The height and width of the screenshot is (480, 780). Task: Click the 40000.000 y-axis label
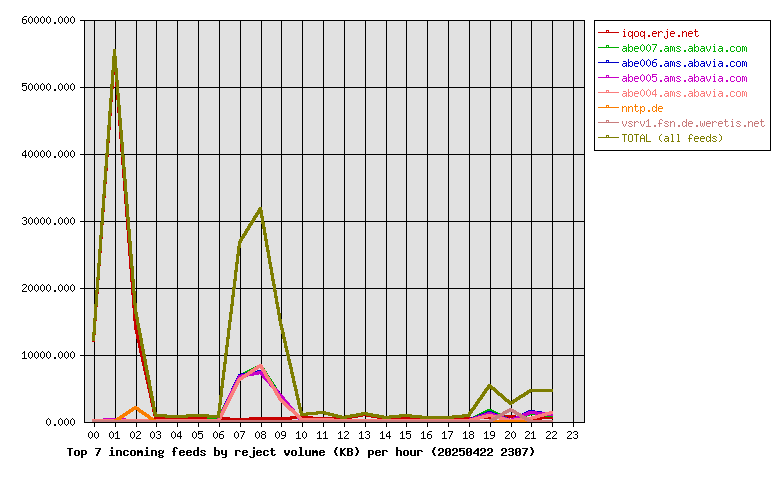coord(49,155)
